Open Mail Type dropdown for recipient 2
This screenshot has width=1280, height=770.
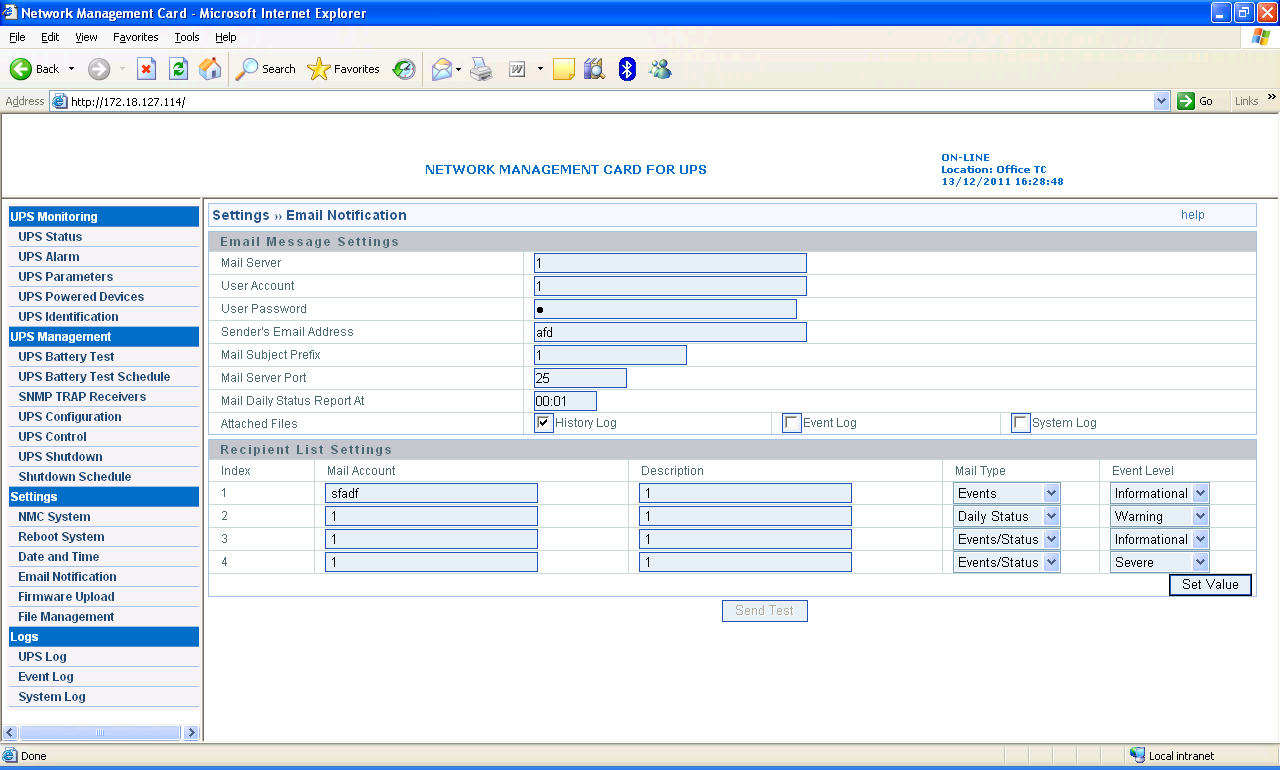[x=1051, y=516]
